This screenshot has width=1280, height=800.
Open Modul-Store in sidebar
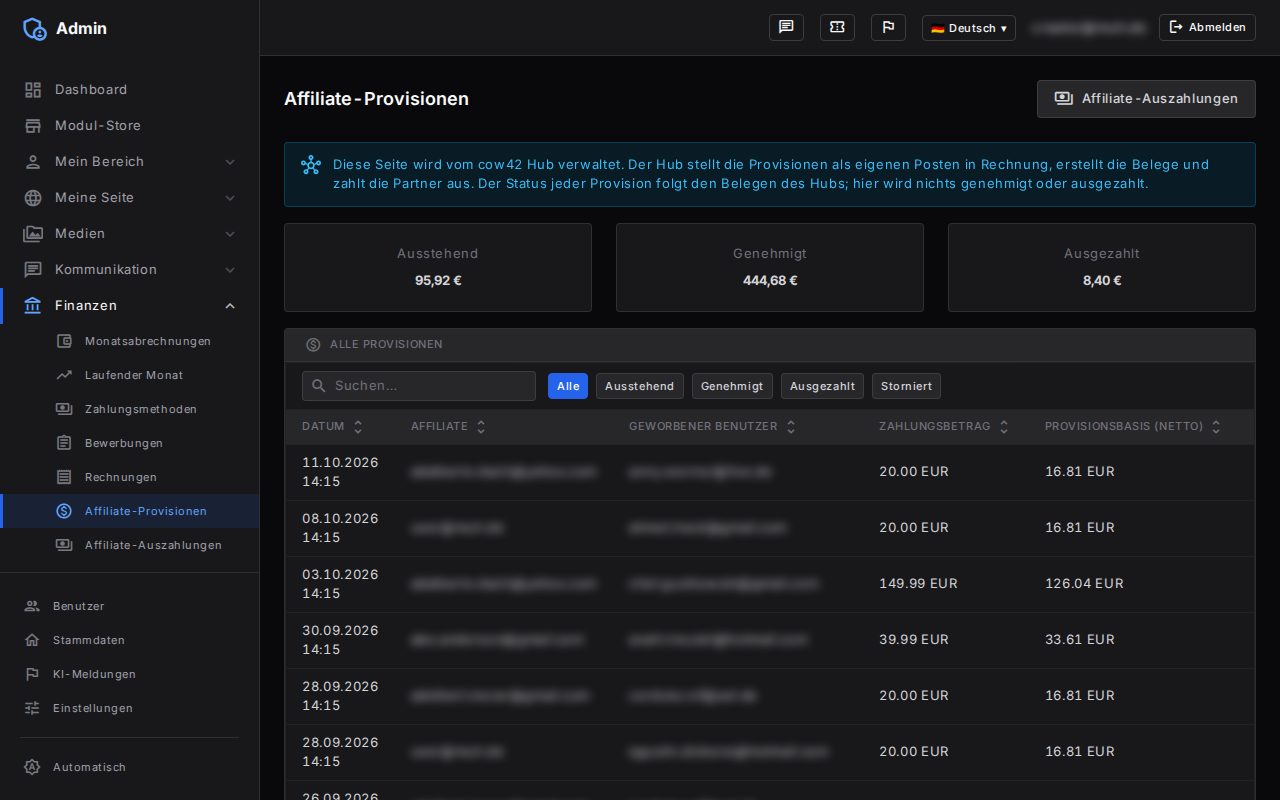(x=130, y=125)
